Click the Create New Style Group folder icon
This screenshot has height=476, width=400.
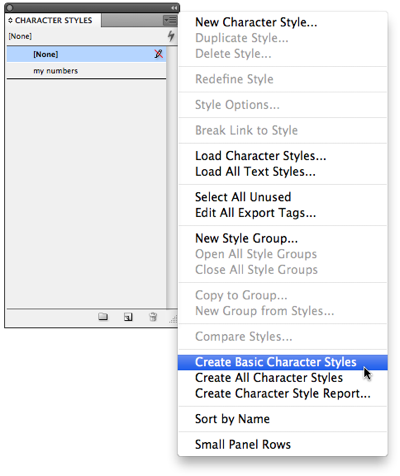click(103, 316)
